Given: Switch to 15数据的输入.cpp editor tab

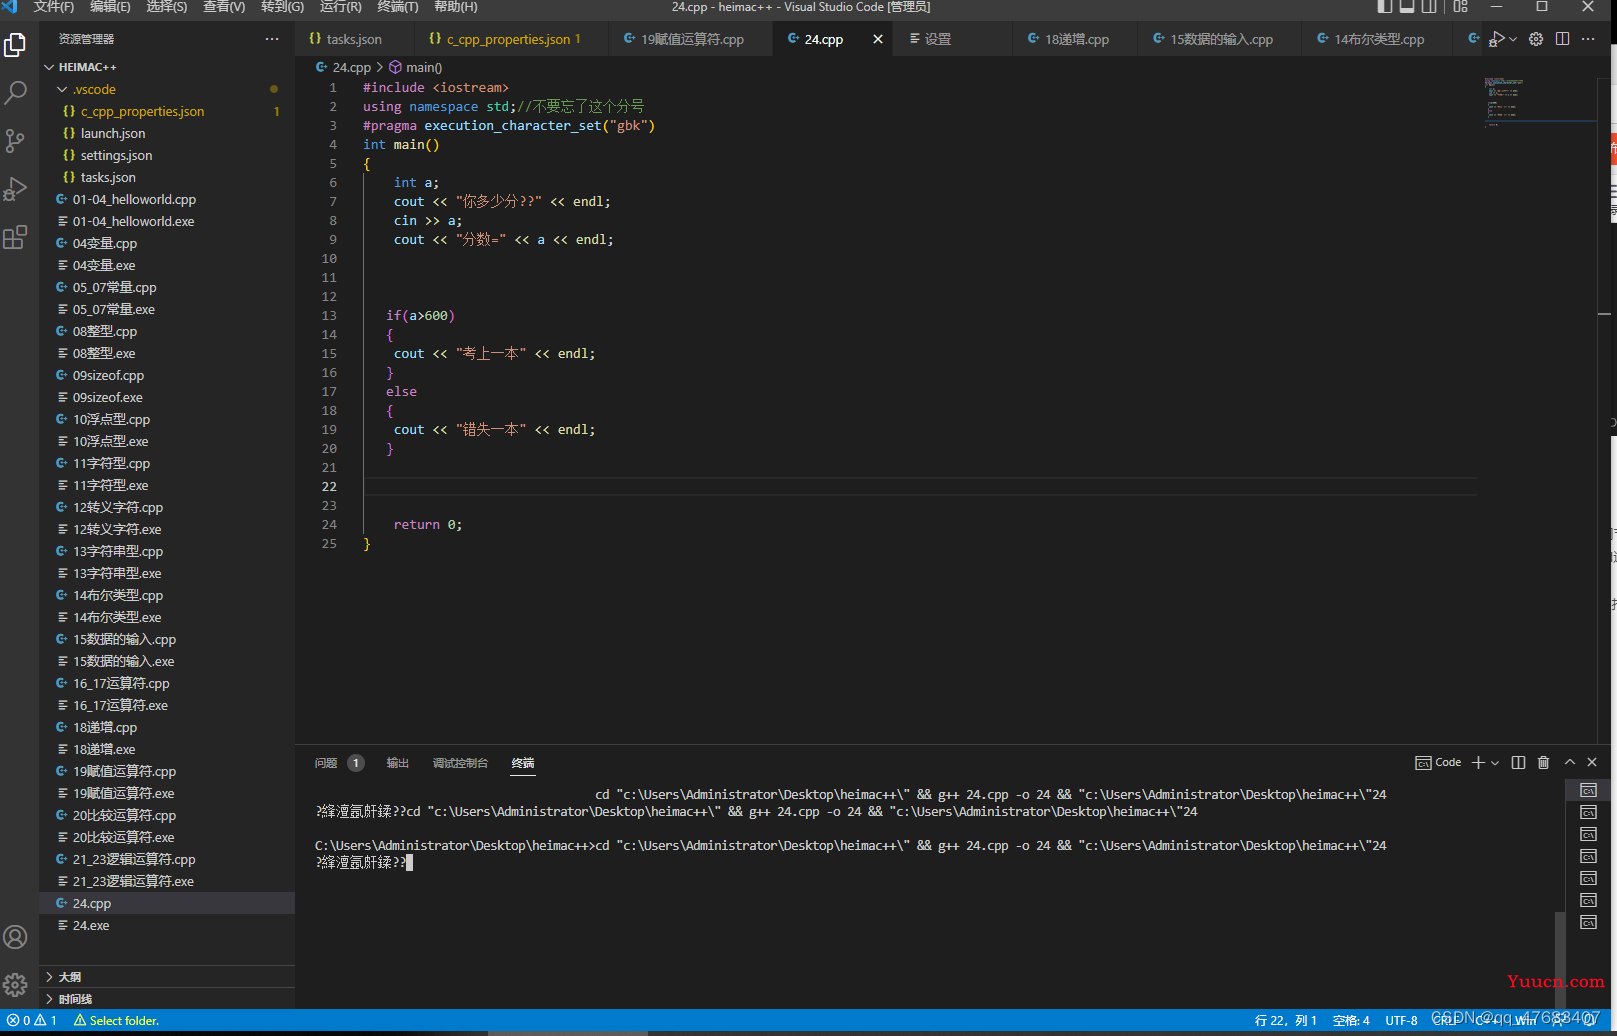Looking at the screenshot, I should point(1221,39).
